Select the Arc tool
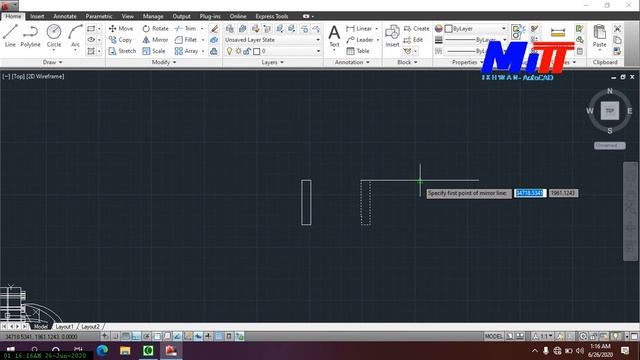Viewport: 640px width, 360px height. (x=75, y=36)
